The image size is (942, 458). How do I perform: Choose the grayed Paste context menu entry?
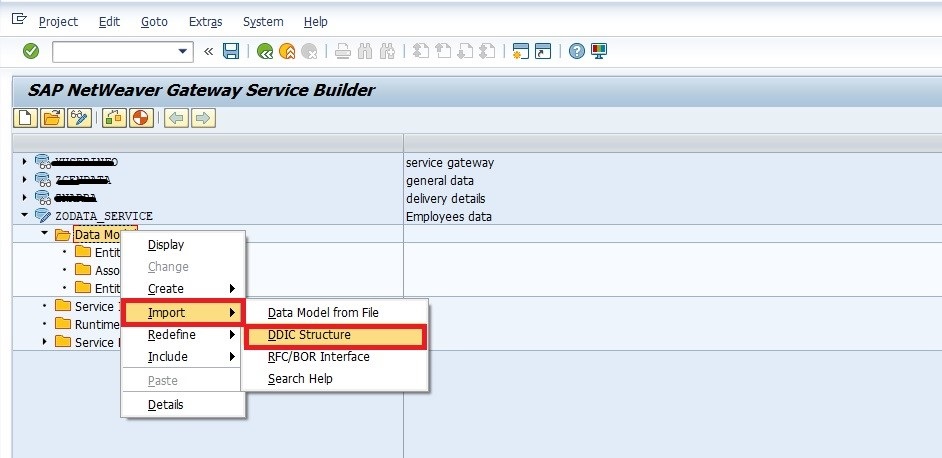coord(163,380)
